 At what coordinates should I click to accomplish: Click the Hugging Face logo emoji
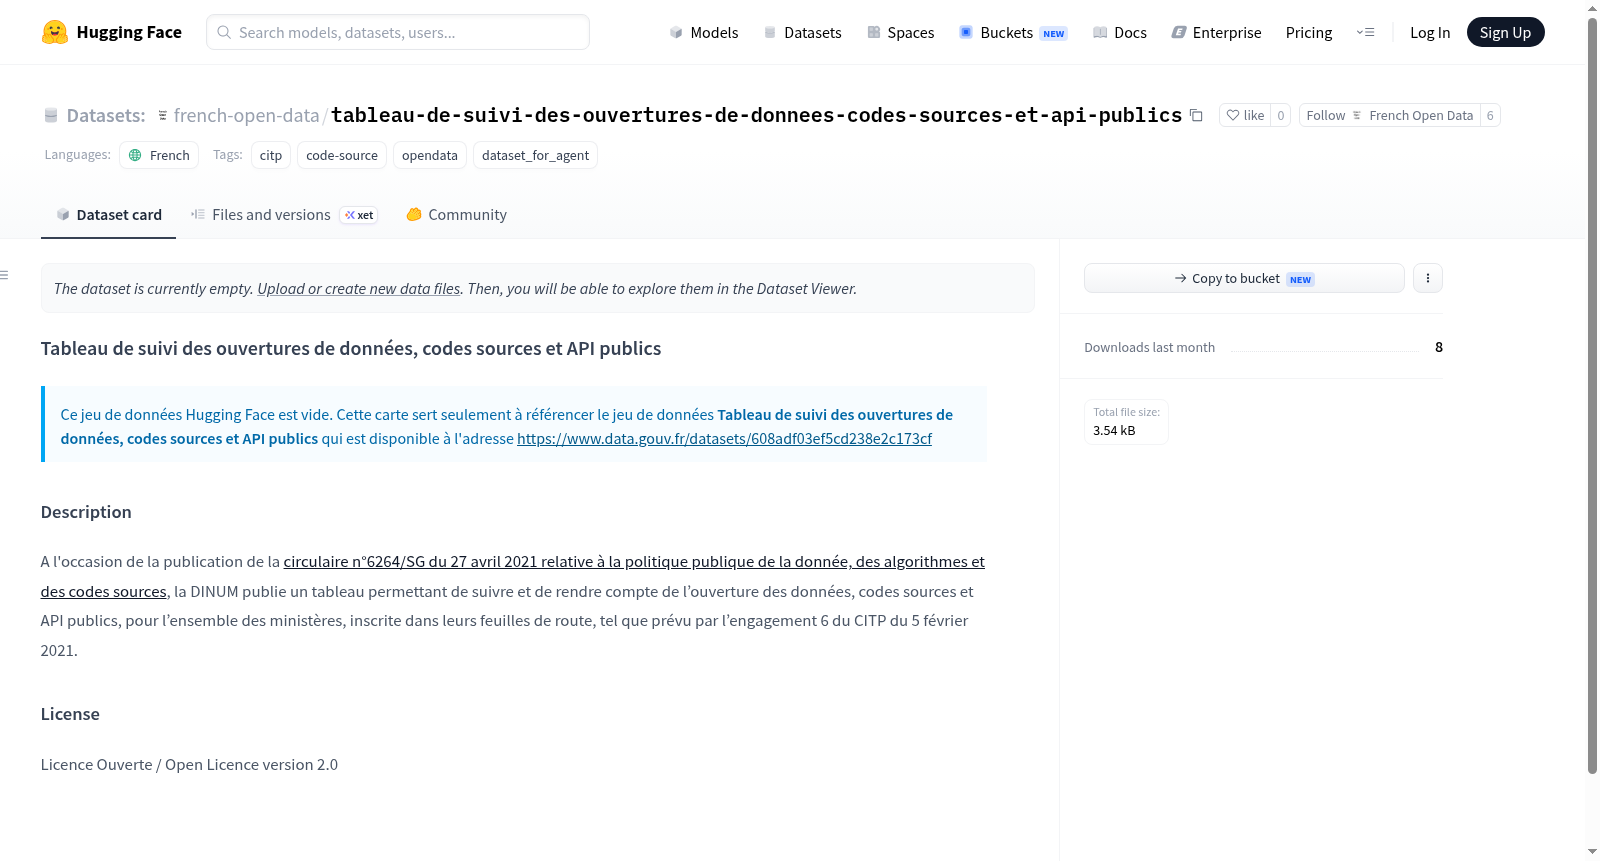point(55,32)
